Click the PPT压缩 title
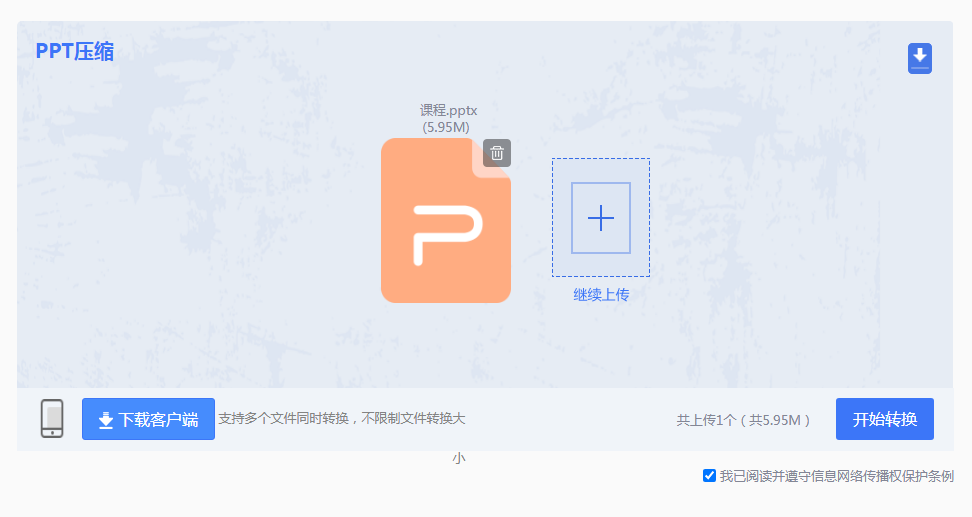This screenshot has width=972, height=517. [x=75, y=51]
